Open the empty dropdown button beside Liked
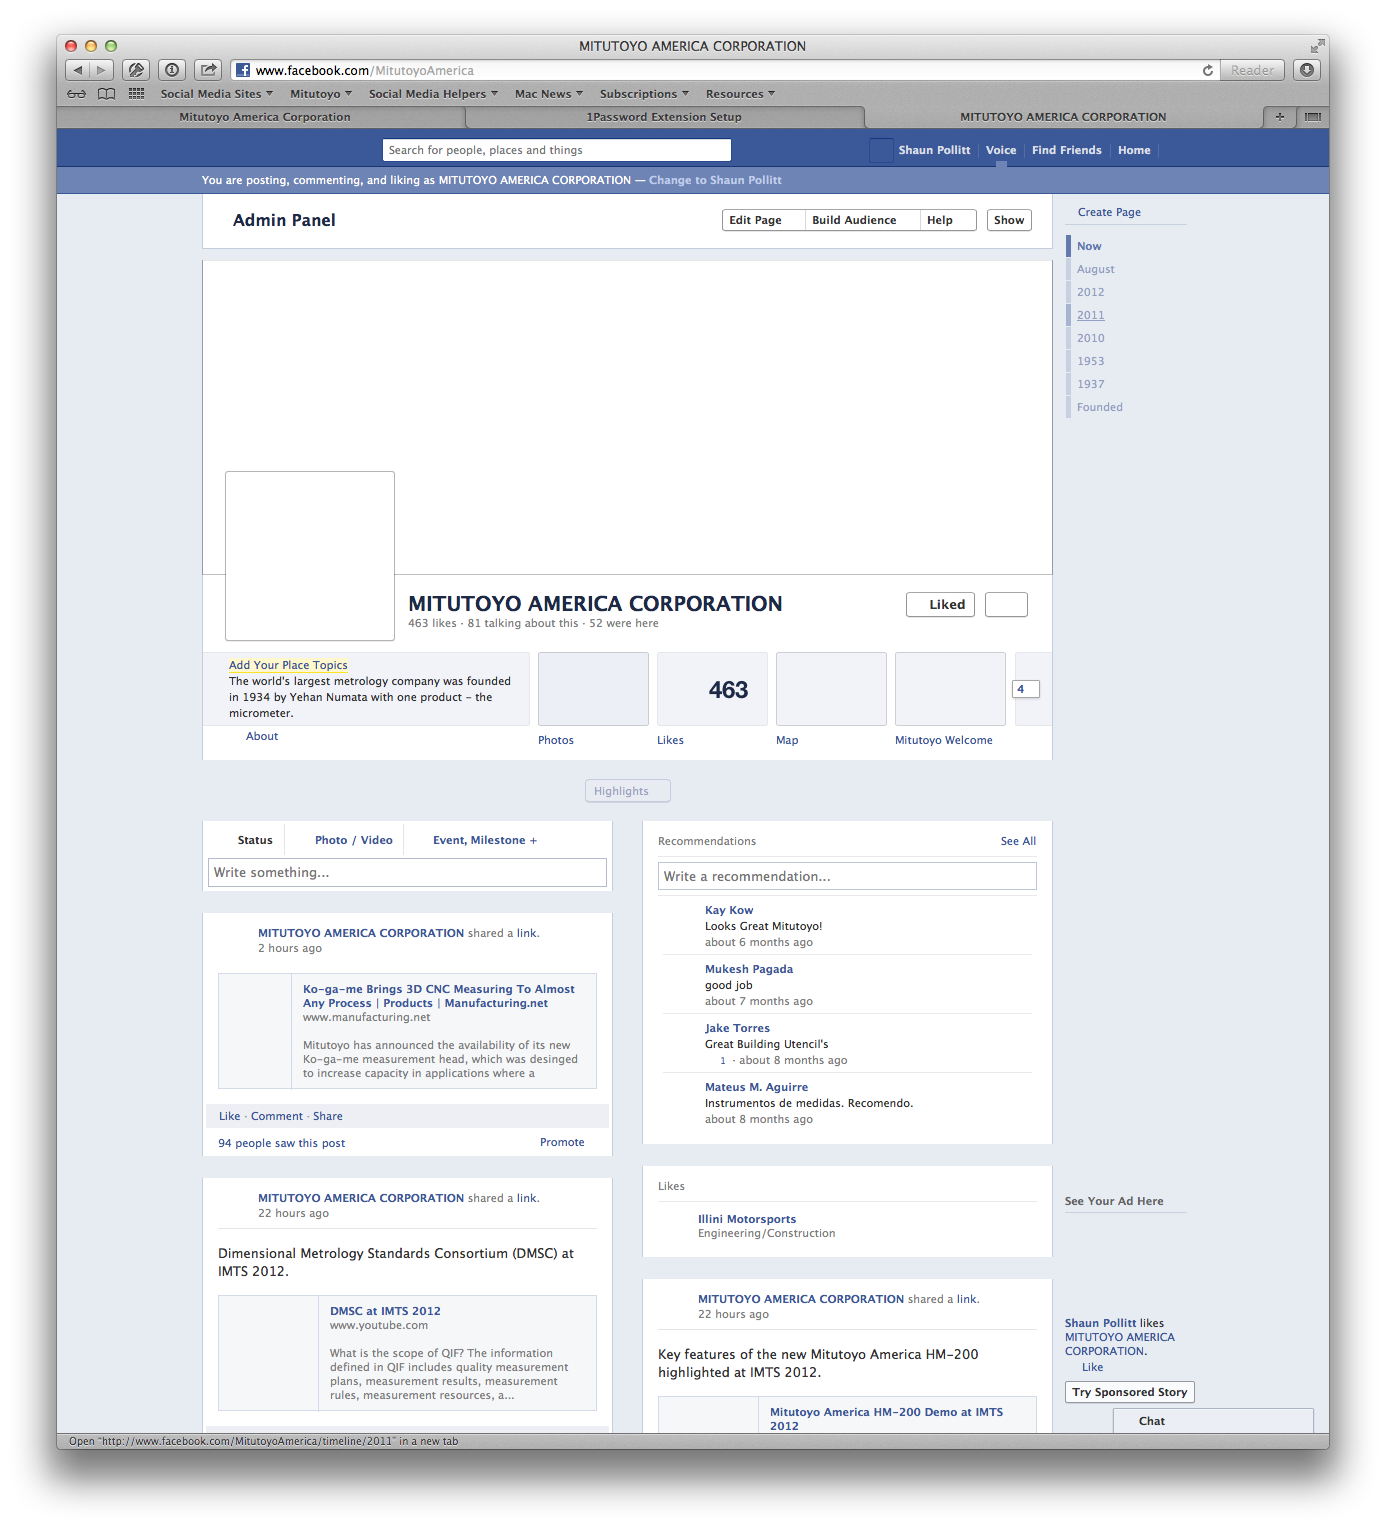1386x1528 pixels. (x=1006, y=604)
